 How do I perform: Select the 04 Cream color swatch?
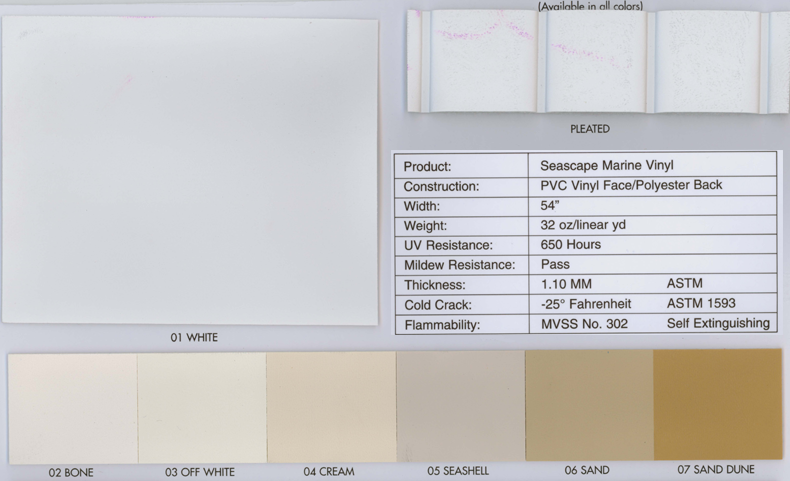(332, 407)
